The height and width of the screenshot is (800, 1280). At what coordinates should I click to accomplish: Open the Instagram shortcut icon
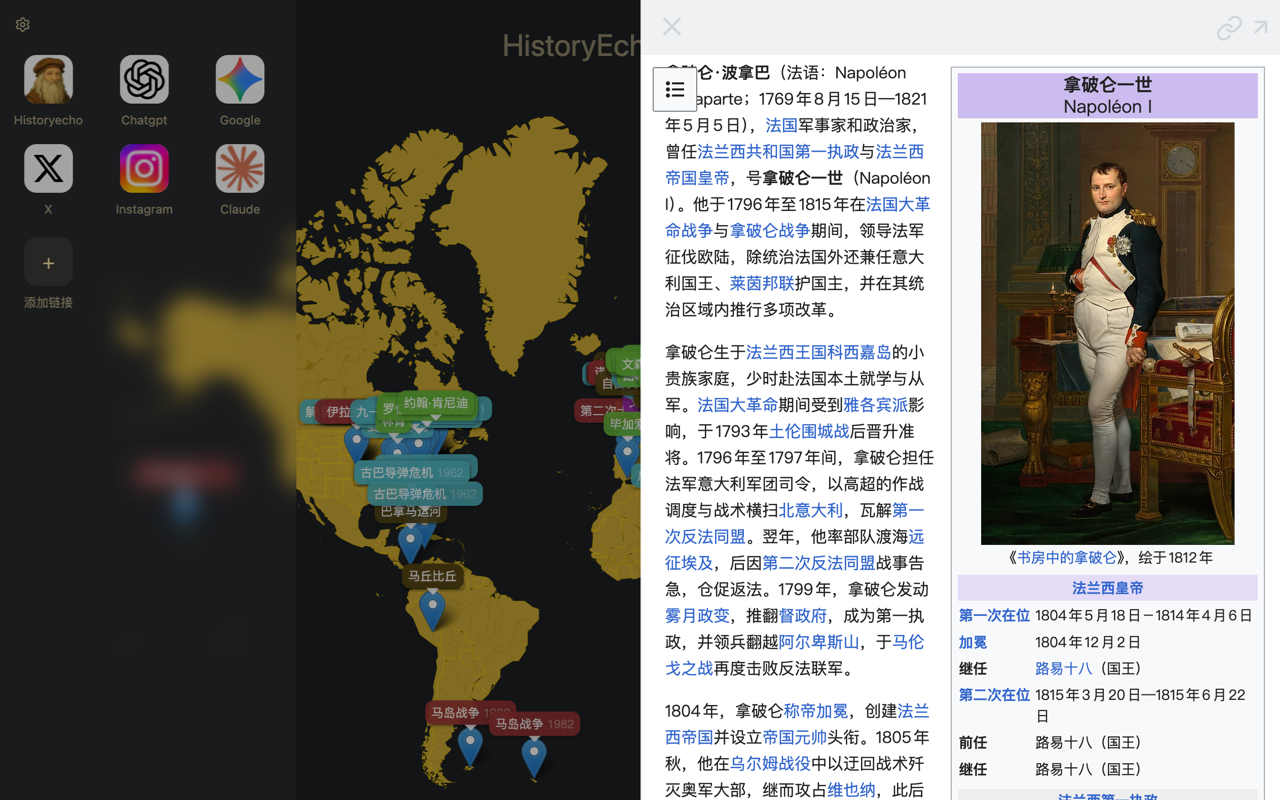coord(144,169)
